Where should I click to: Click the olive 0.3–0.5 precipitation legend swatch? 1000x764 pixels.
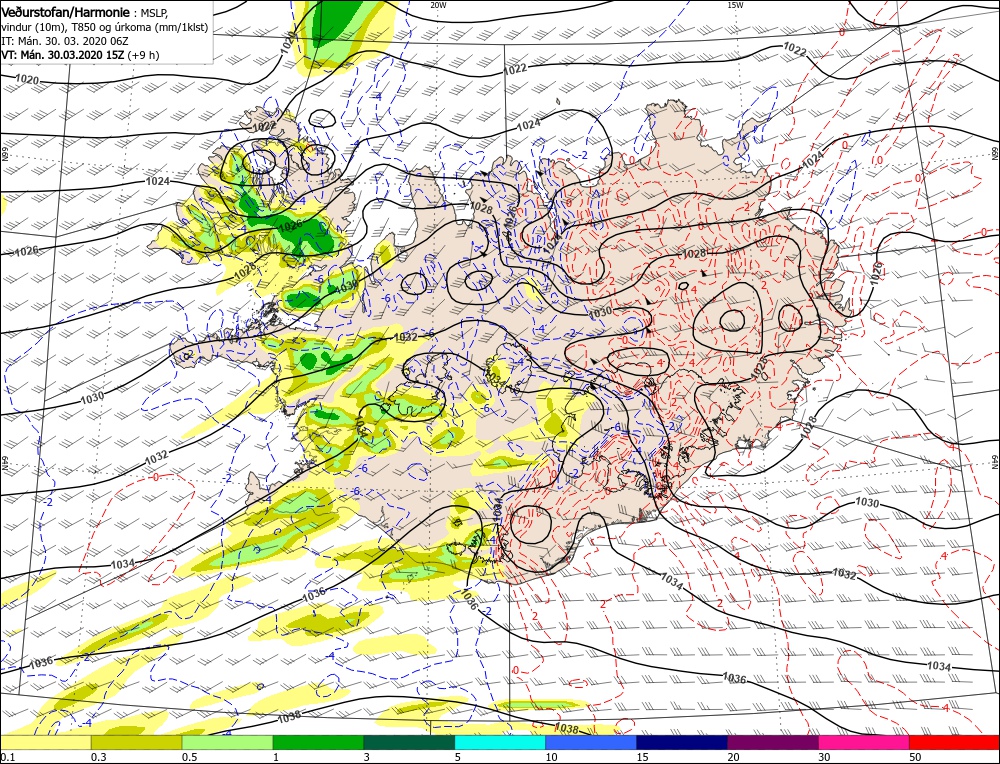[x=136, y=742]
